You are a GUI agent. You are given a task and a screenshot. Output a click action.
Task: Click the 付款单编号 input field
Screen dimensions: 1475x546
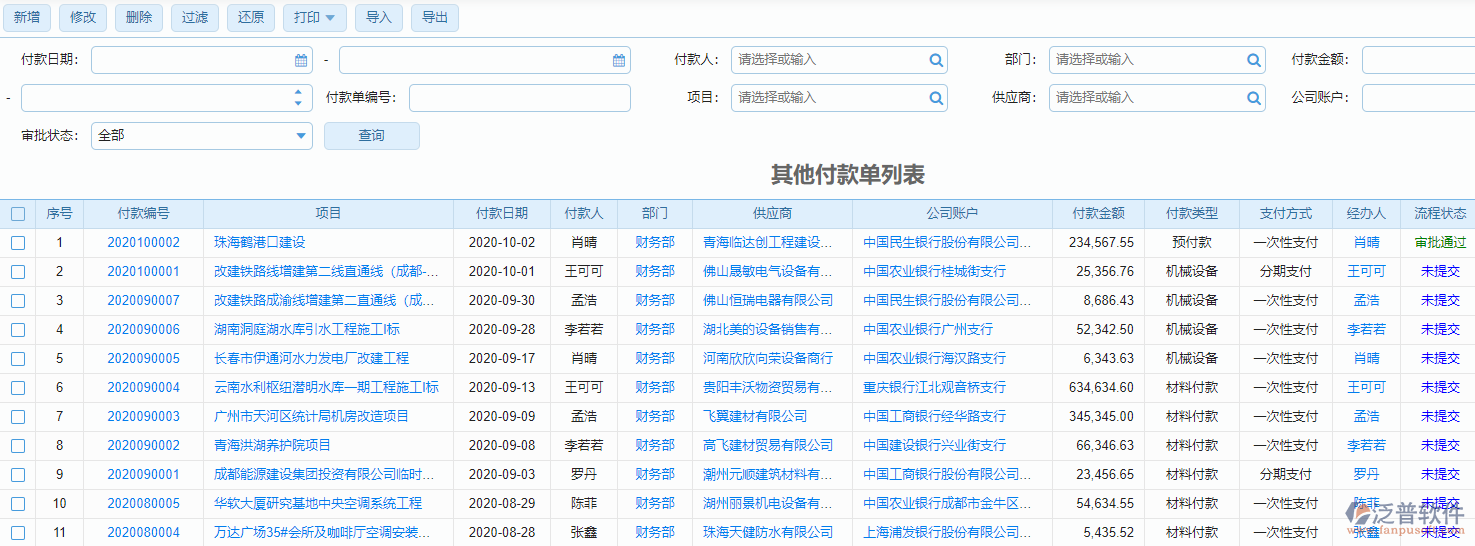pyautogui.click(x=519, y=98)
